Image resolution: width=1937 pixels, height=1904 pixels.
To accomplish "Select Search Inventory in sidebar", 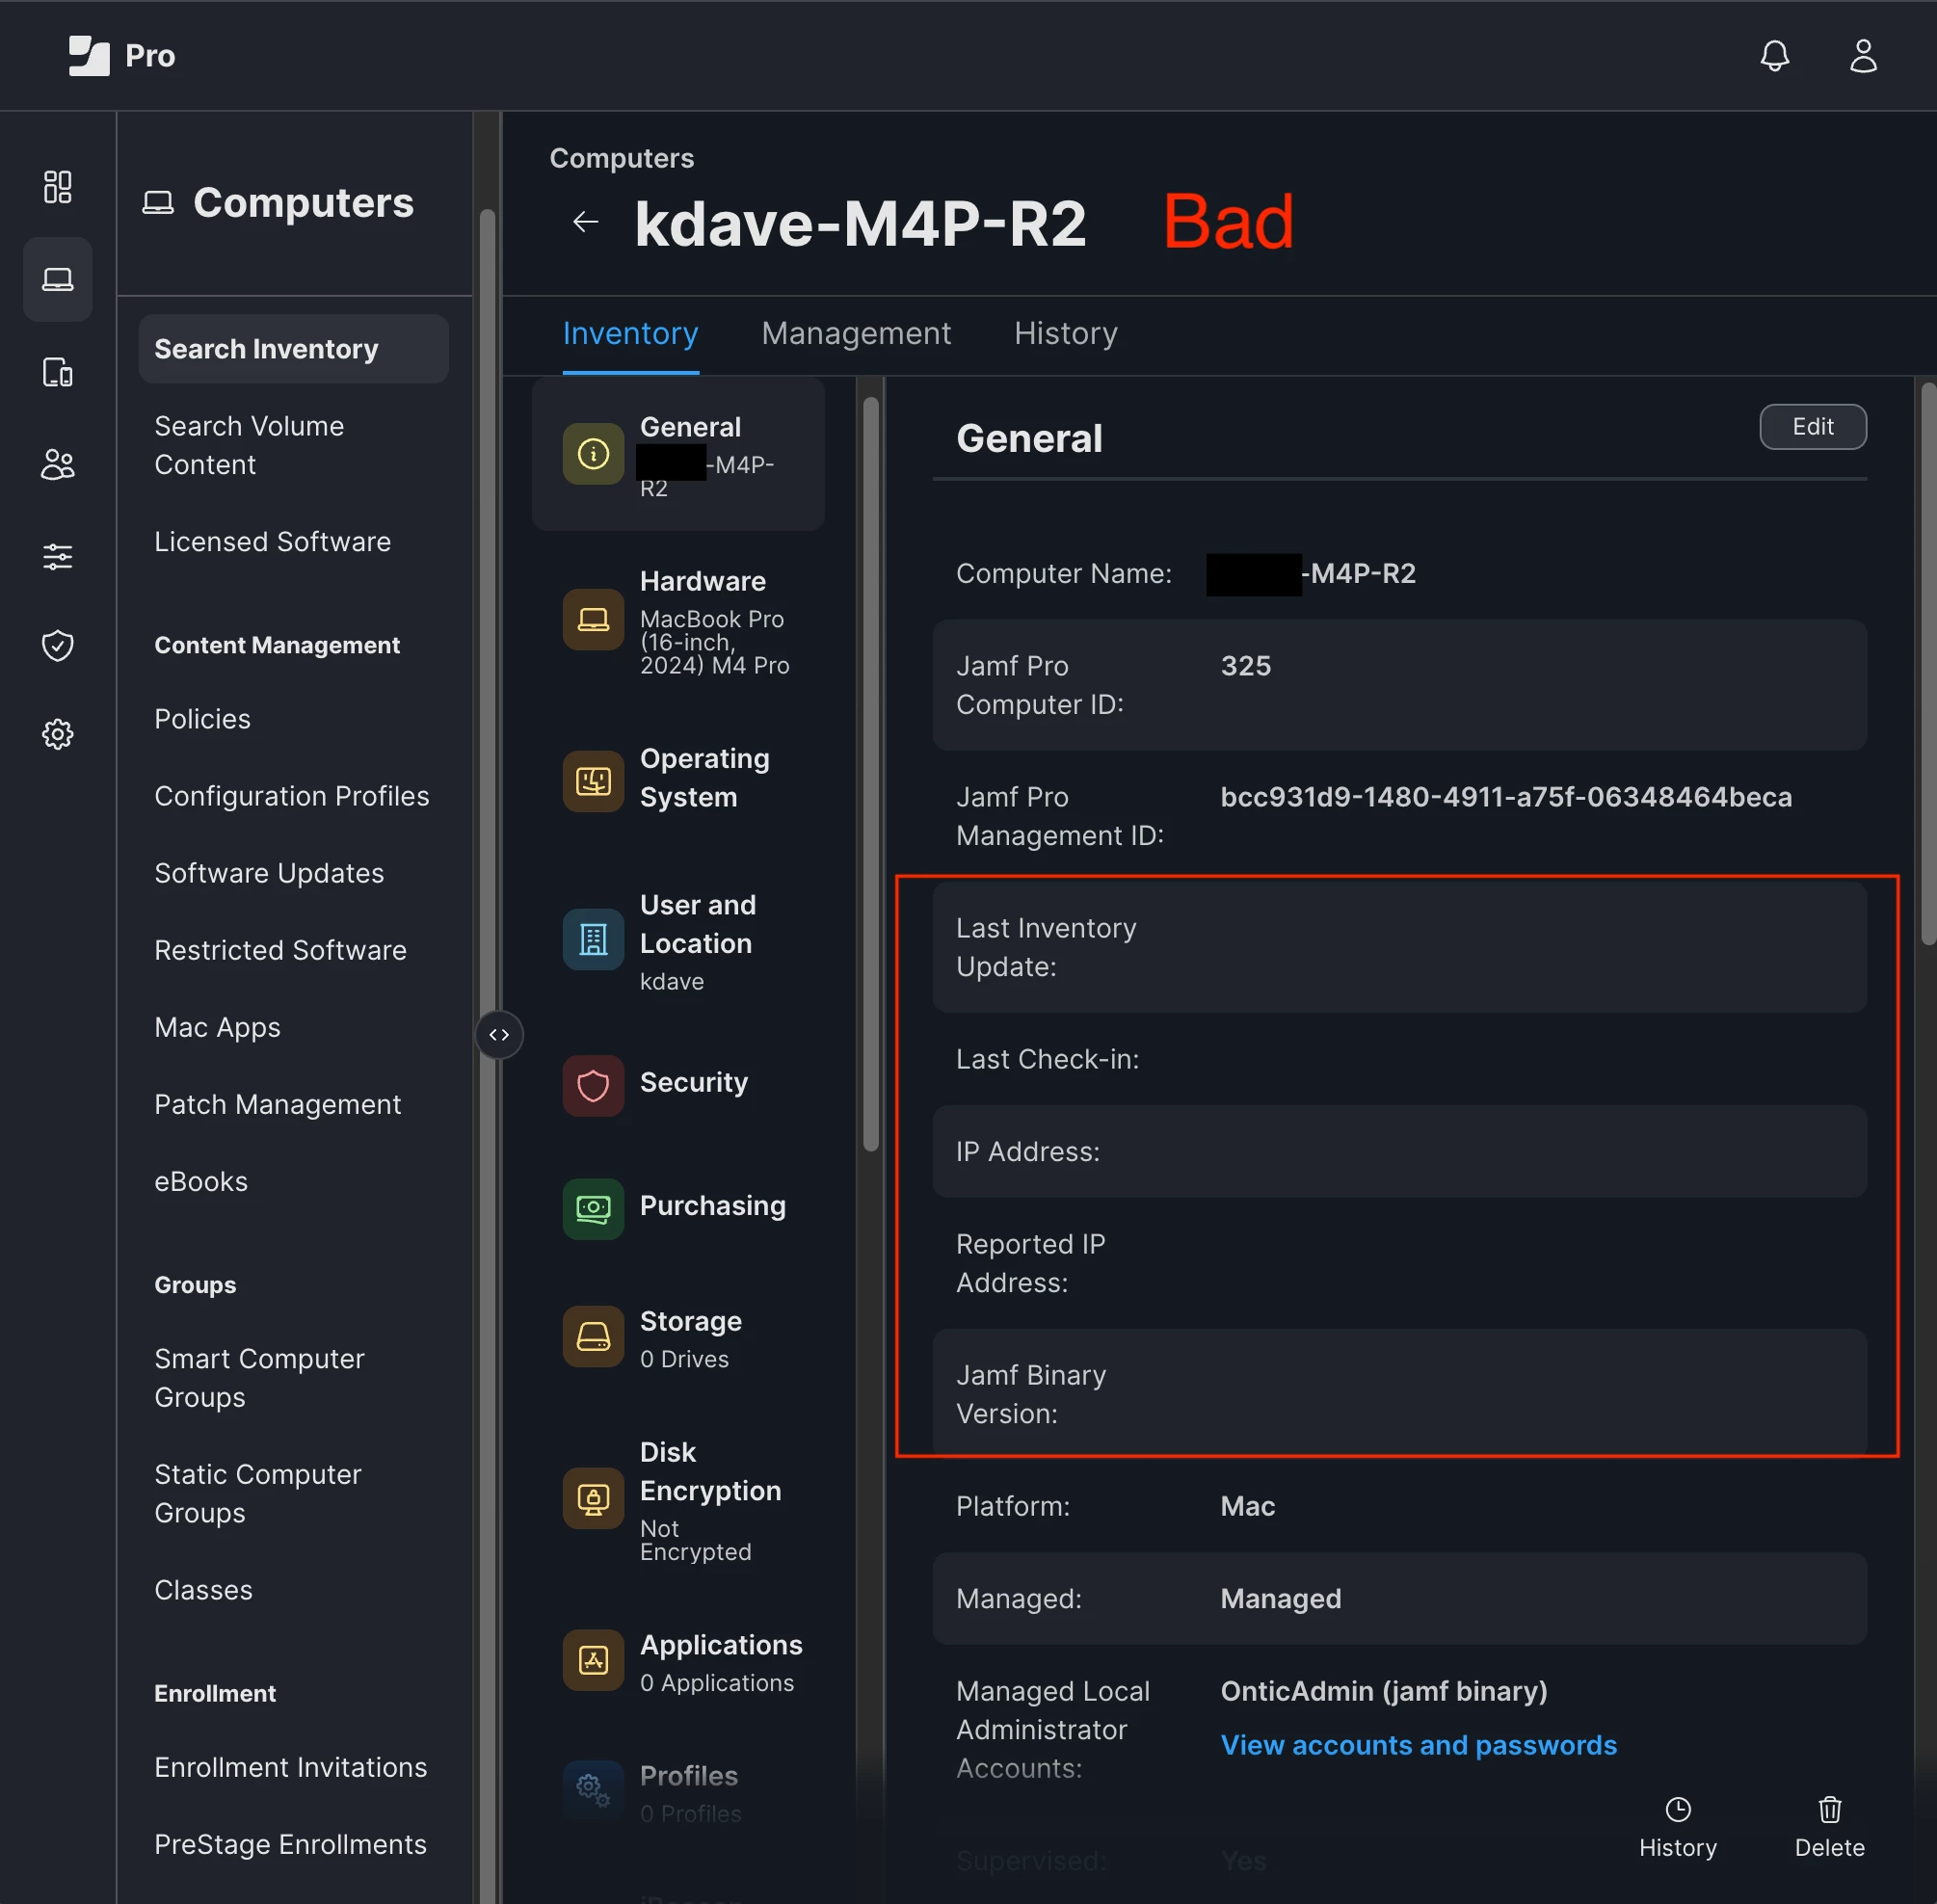I will (x=293, y=349).
